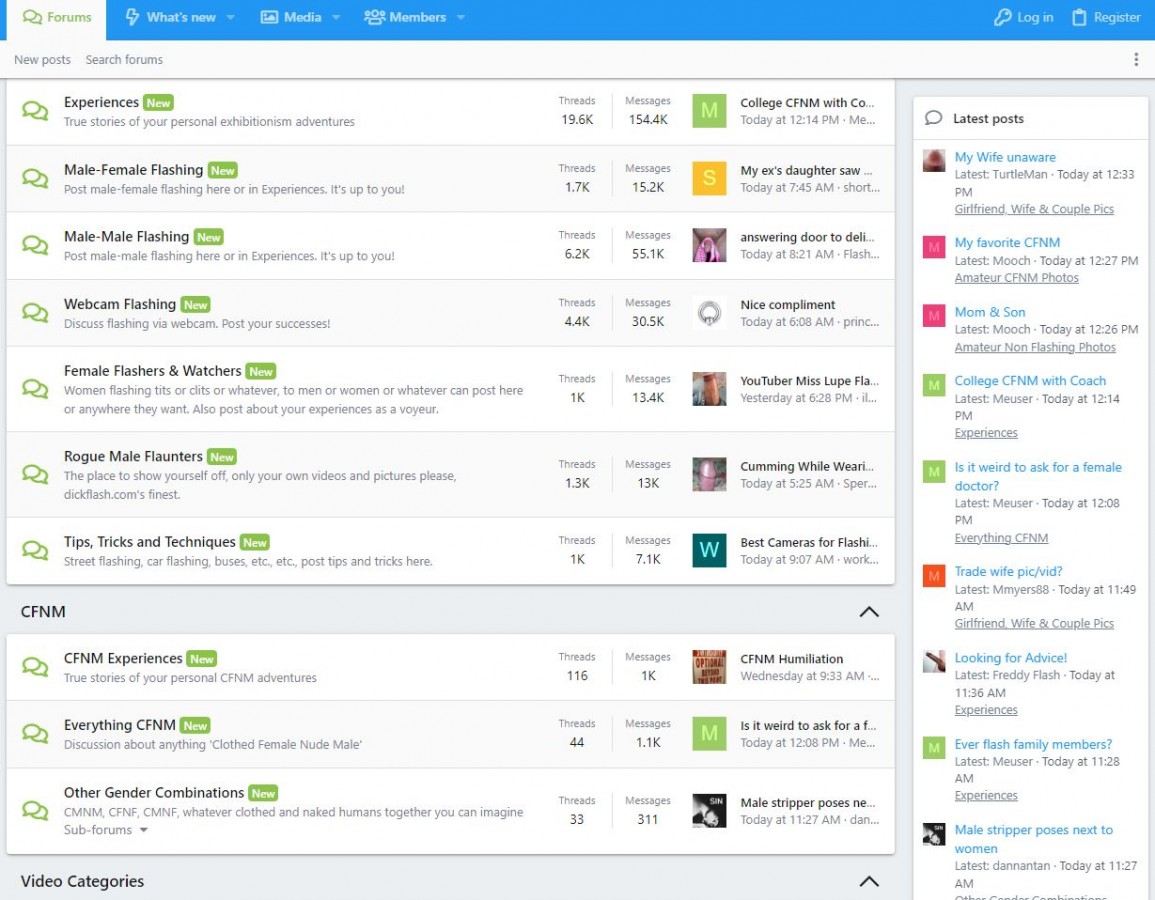The width and height of the screenshot is (1155, 900).
Task: Open the Latest posts heading link
Action: click(x=988, y=118)
